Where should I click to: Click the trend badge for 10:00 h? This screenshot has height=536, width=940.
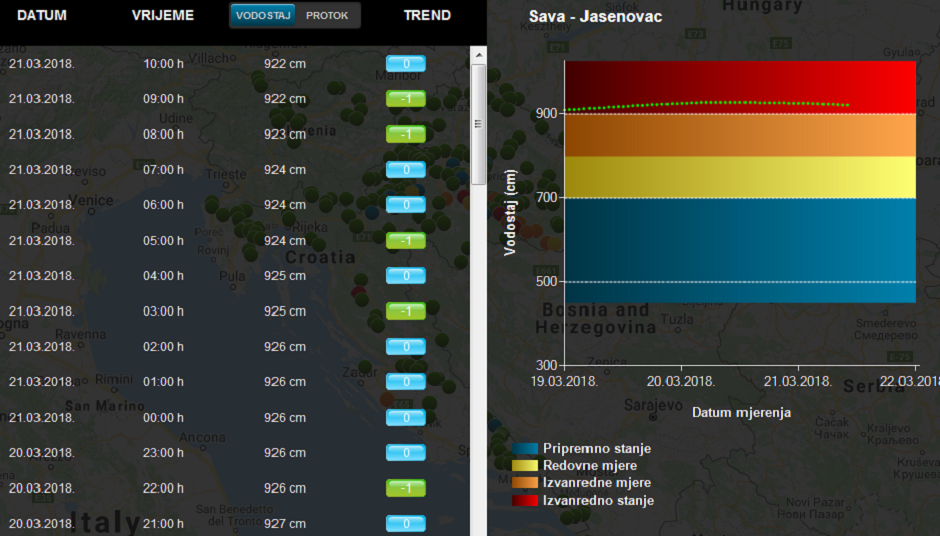coord(406,64)
